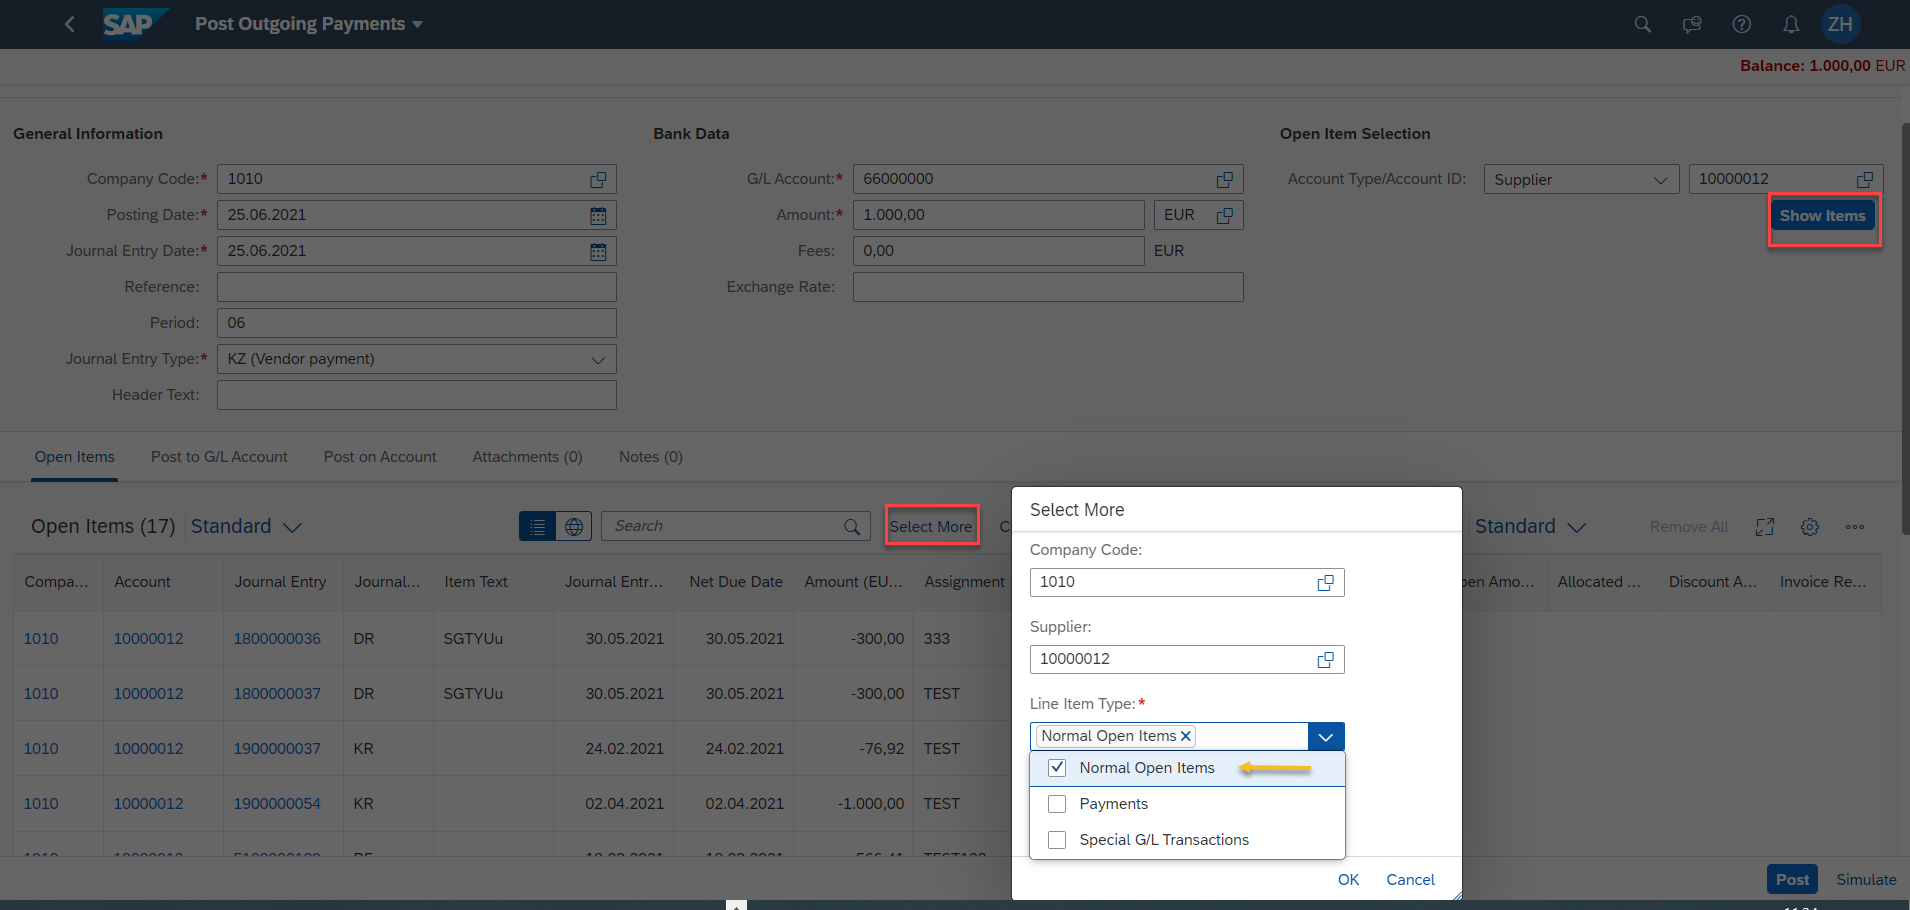Click into the Header Text field

click(x=417, y=395)
